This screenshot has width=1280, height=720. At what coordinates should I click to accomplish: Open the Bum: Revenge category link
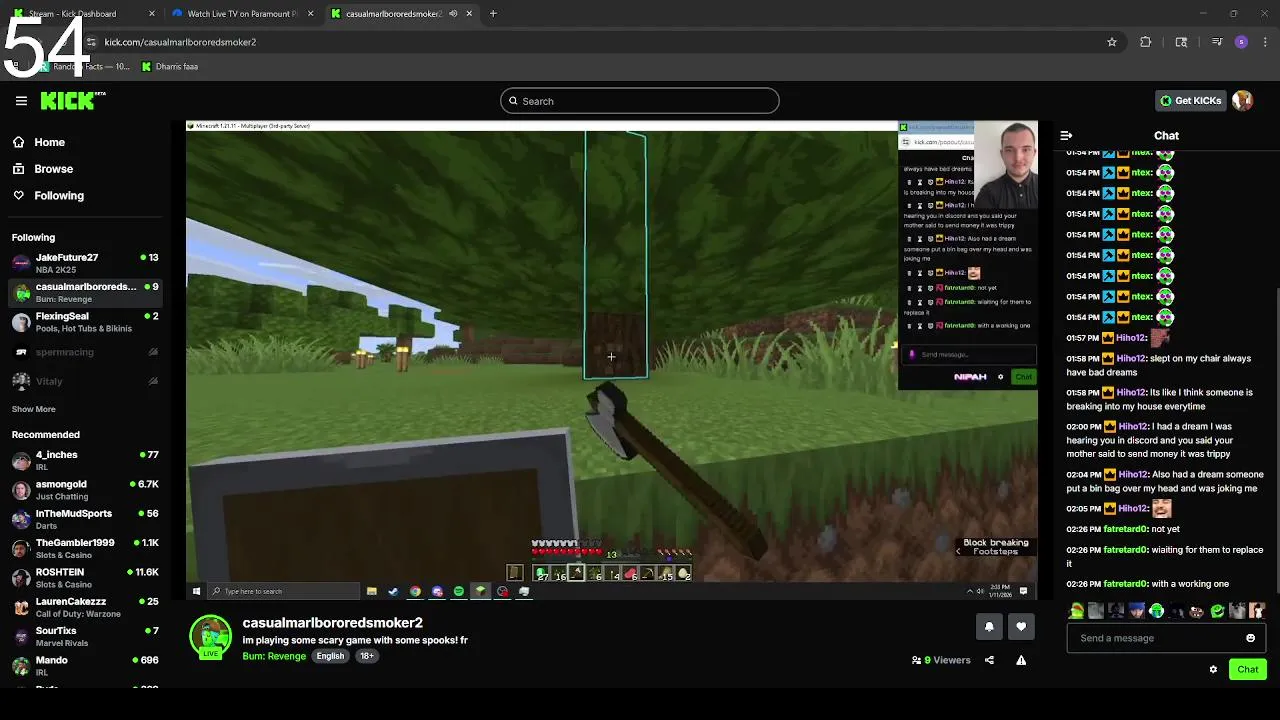(273, 656)
